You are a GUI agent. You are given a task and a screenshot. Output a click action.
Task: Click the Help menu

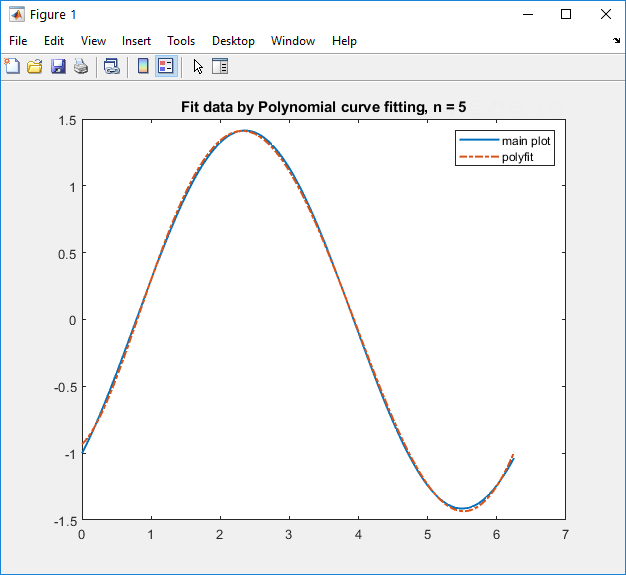click(x=344, y=41)
